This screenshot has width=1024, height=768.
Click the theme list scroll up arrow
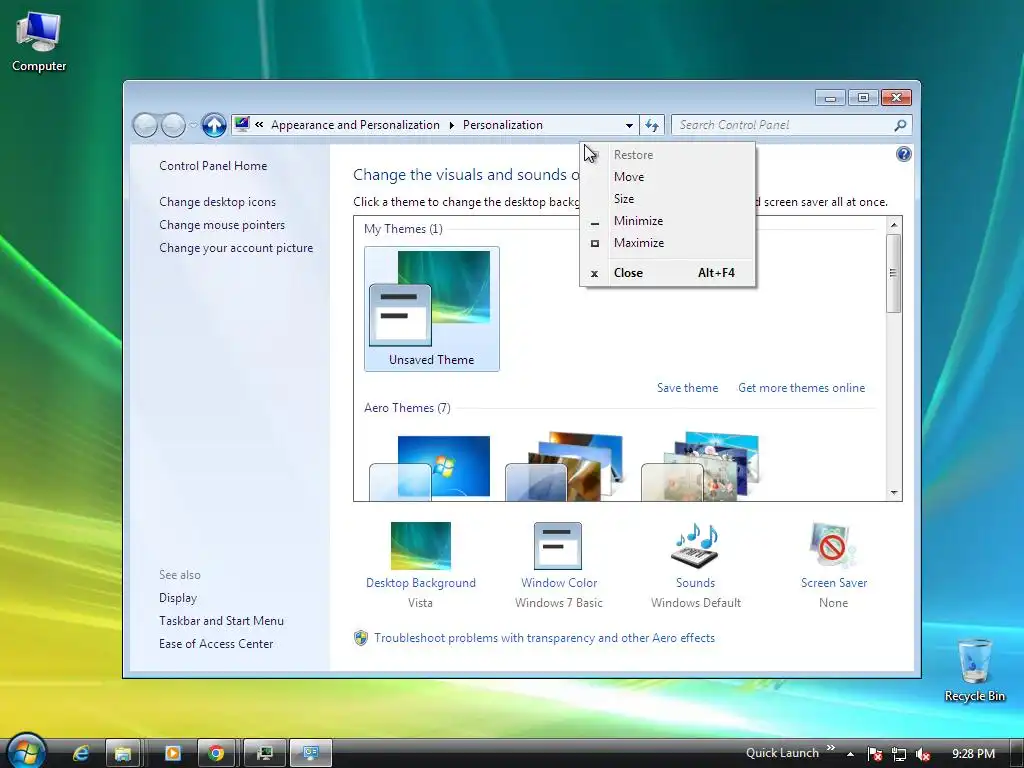[894, 225]
